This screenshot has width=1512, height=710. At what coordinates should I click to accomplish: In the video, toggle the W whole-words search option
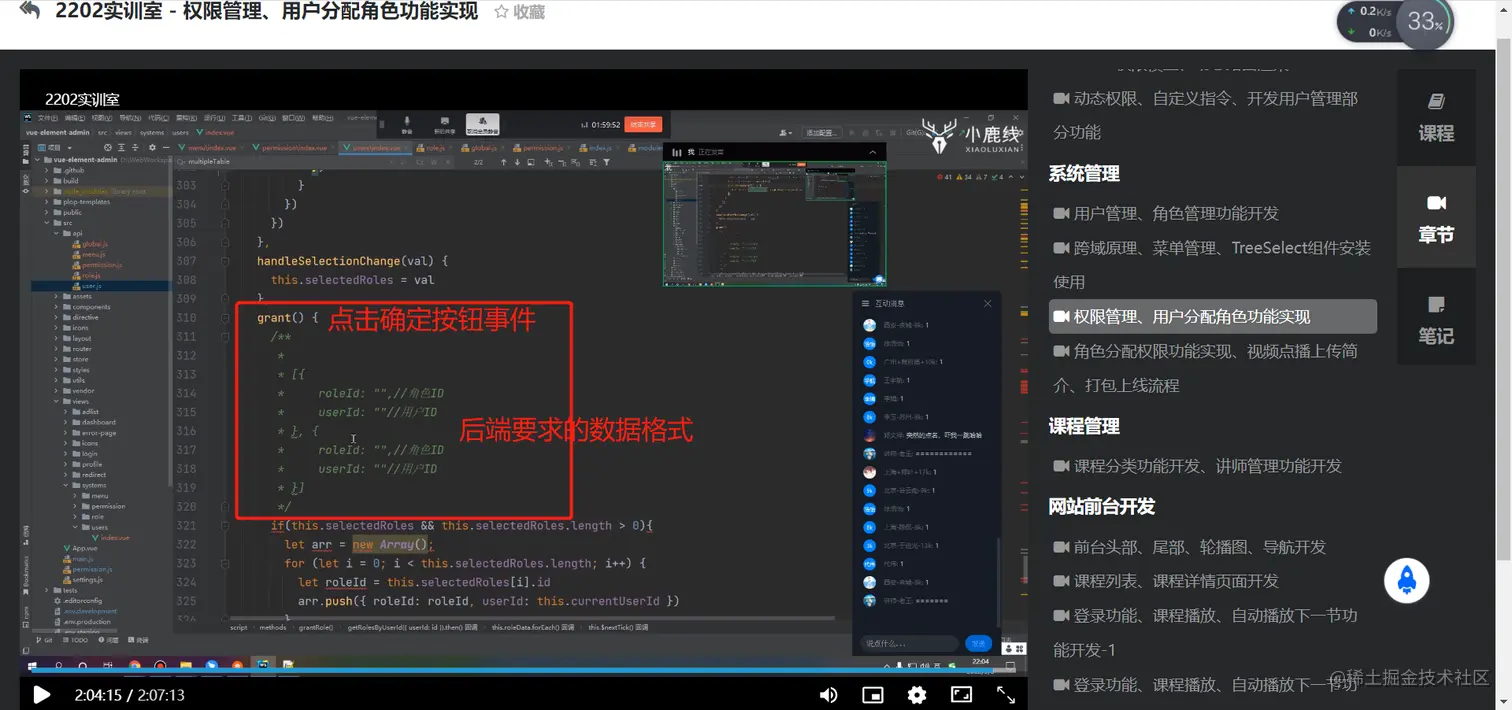434,162
